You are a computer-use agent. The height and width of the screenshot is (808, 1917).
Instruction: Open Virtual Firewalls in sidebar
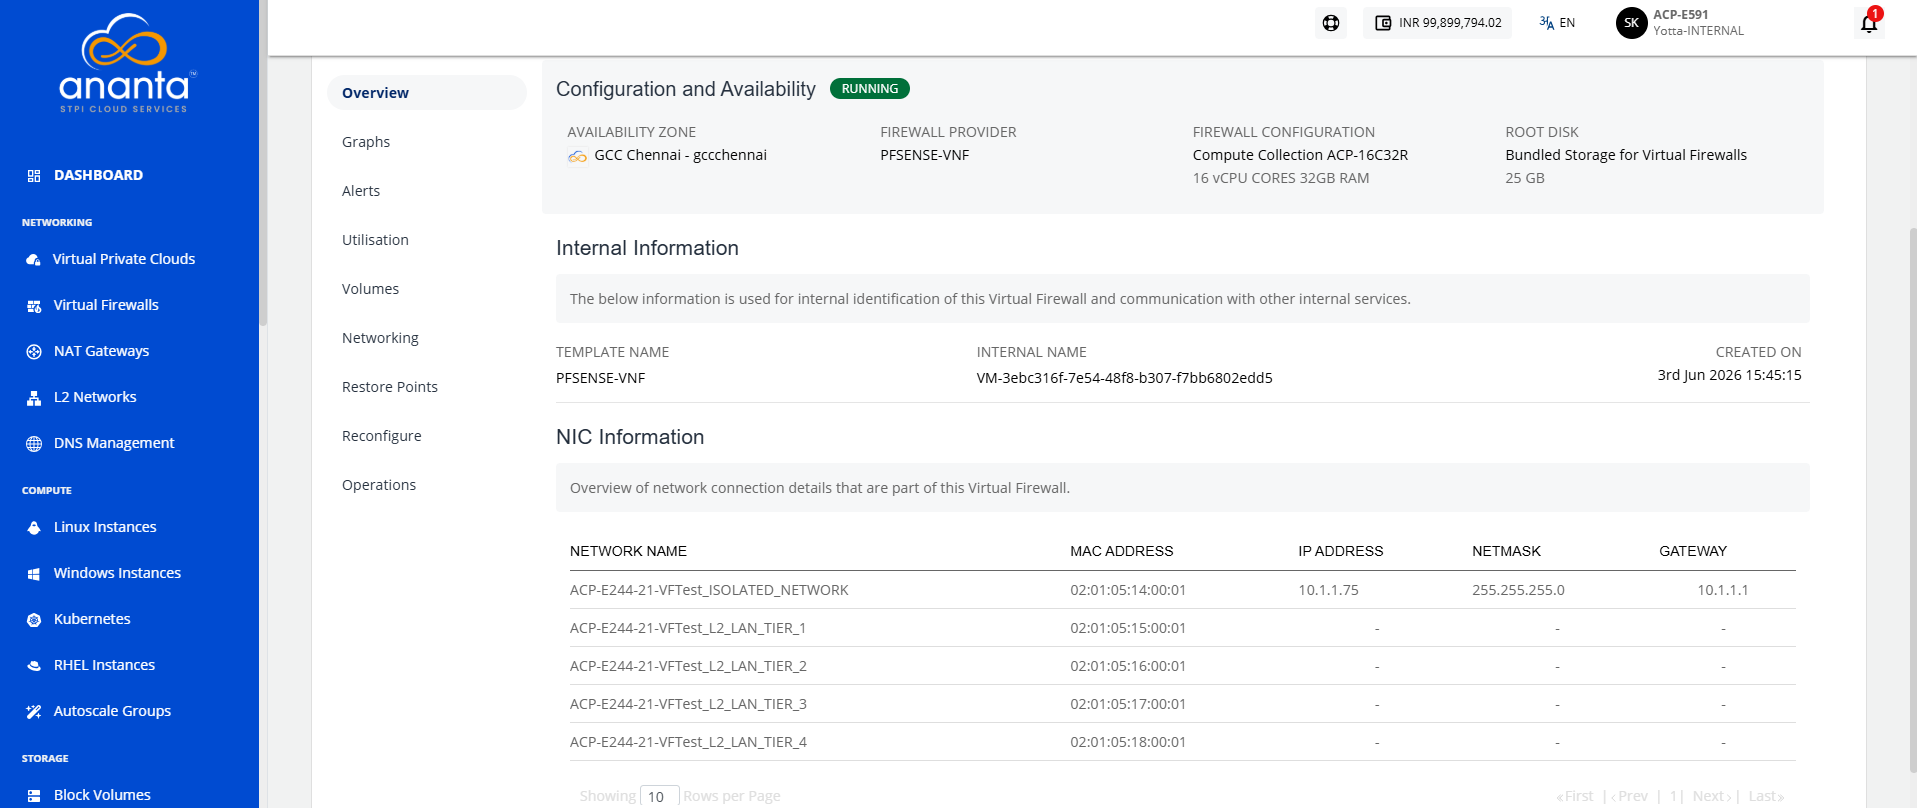click(x=106, y=305)
